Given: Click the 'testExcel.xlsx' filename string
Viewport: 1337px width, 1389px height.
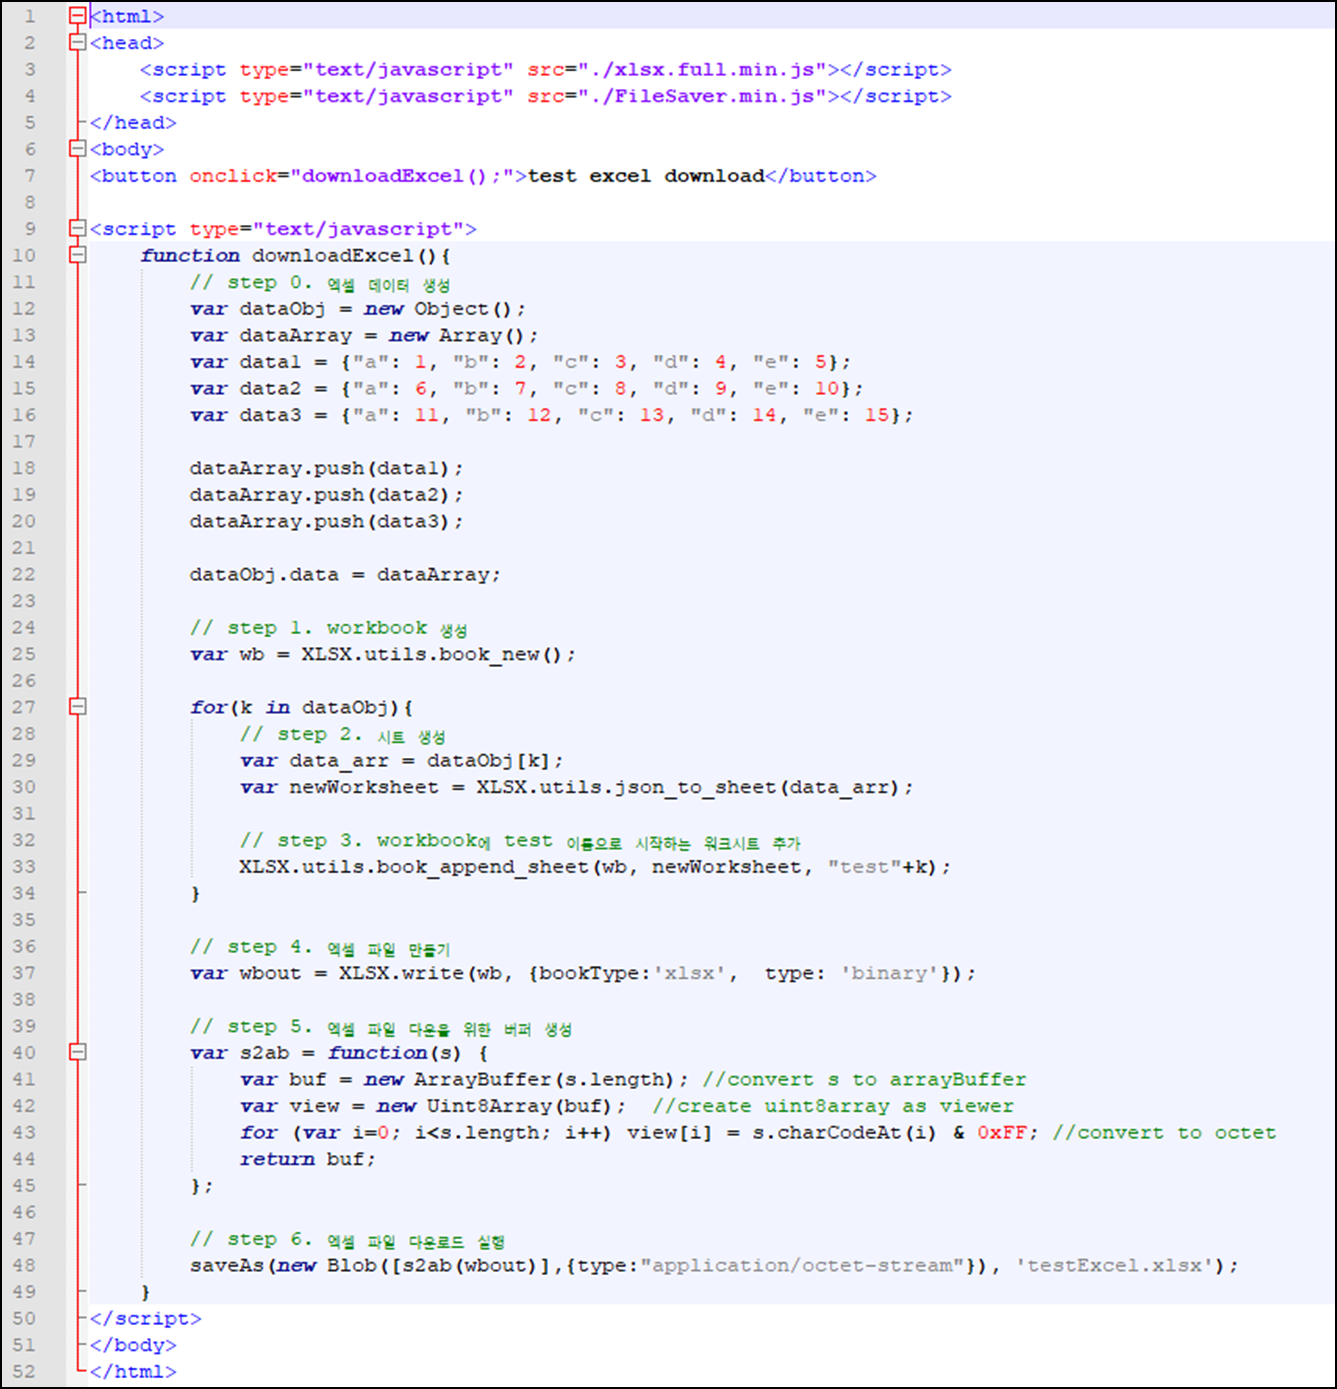Looking at the screenshot, I should point(1115,1265).
